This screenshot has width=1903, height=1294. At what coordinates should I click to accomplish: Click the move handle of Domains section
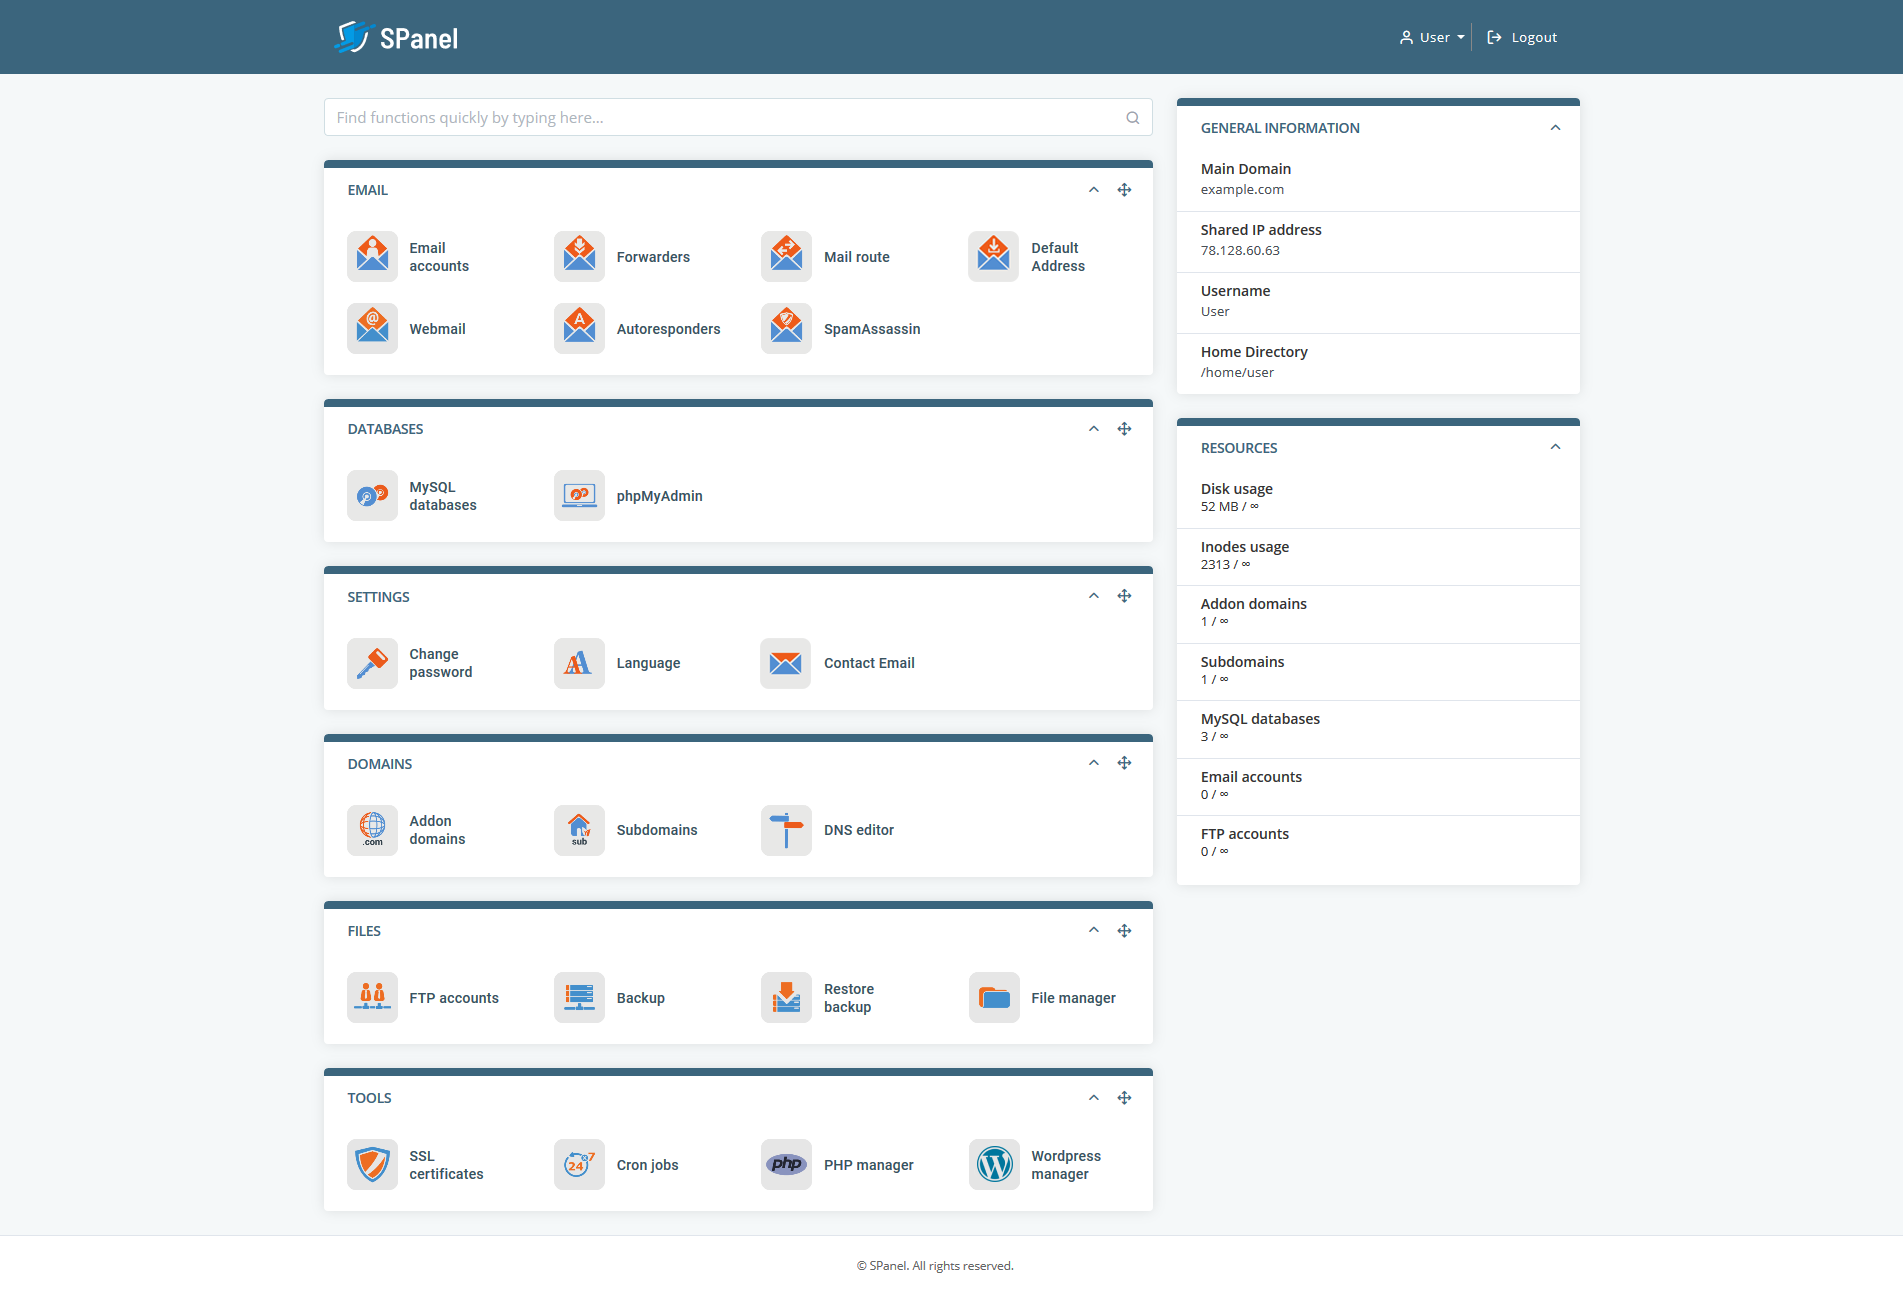[x=1125, y=763]
